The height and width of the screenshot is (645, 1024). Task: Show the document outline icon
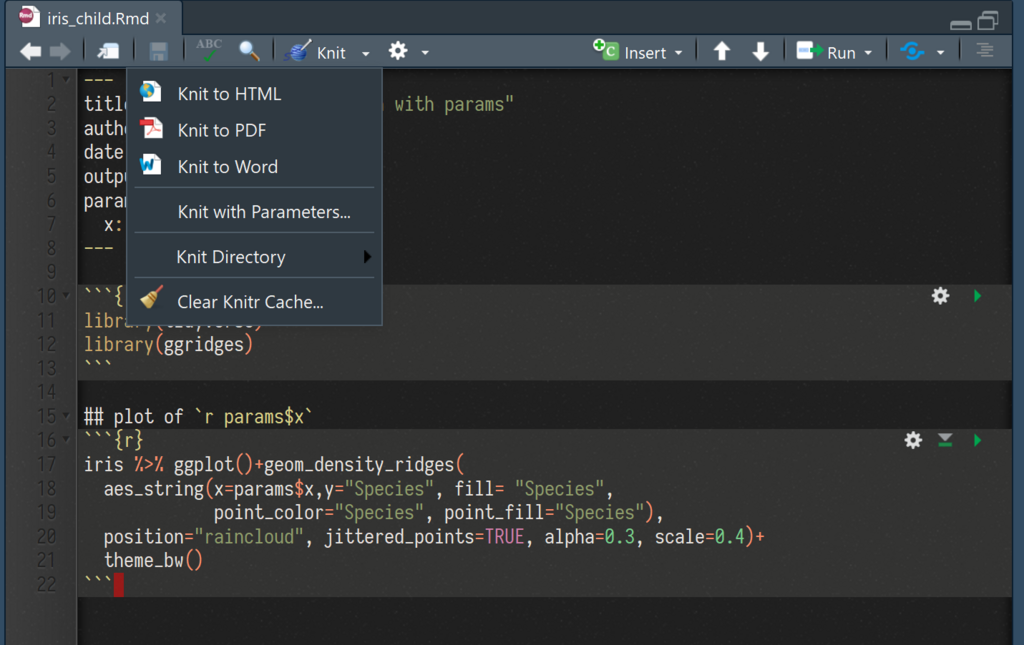tap(985, 51)
